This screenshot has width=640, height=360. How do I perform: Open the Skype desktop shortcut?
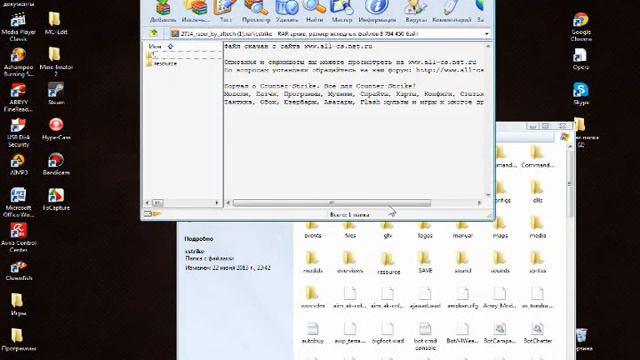581,94
